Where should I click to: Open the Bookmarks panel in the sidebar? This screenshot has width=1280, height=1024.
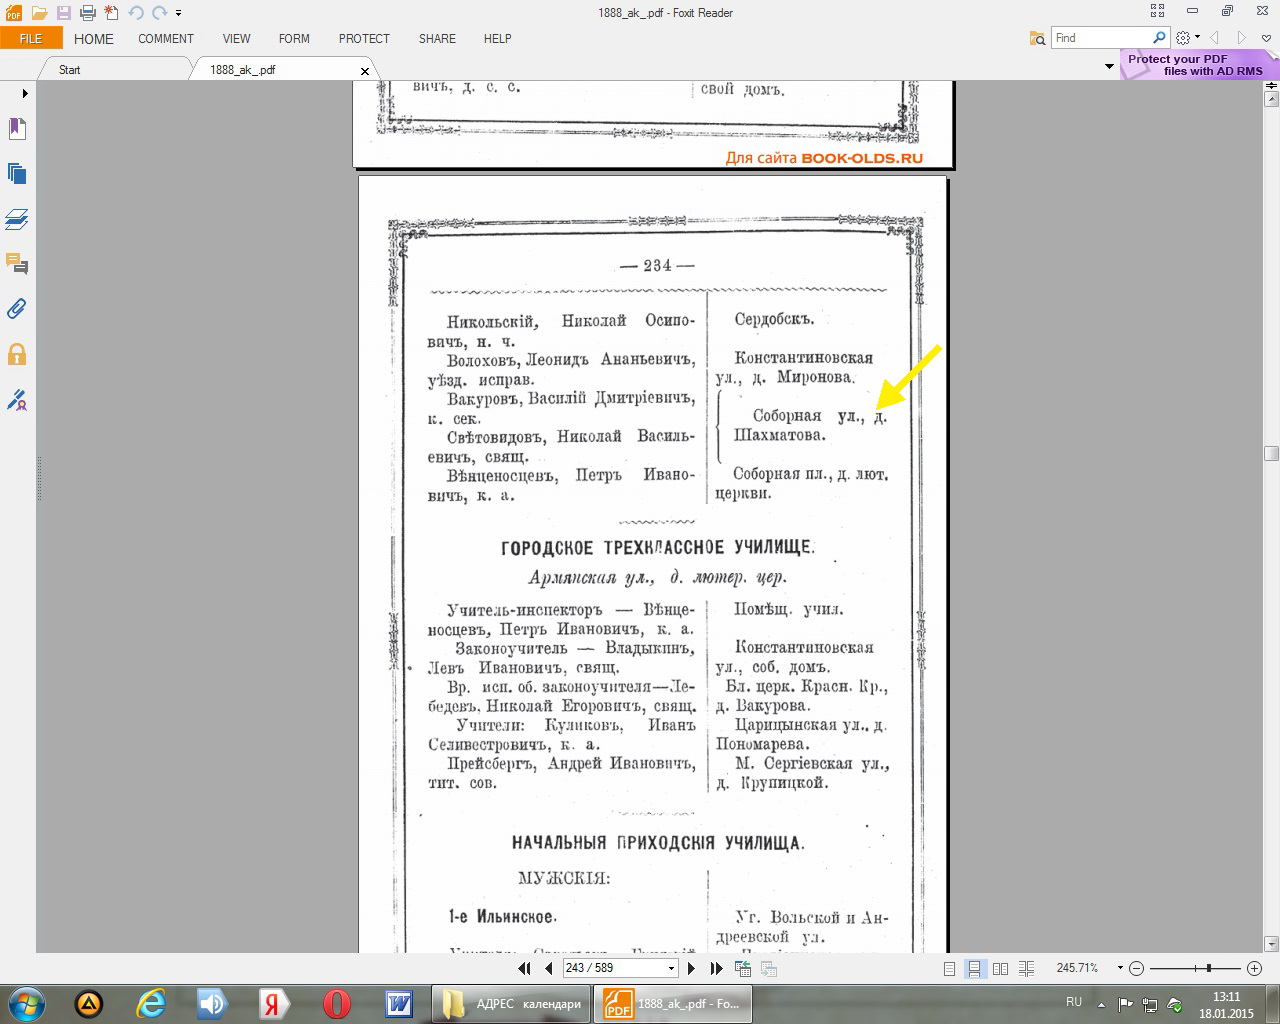coord(17,129)
